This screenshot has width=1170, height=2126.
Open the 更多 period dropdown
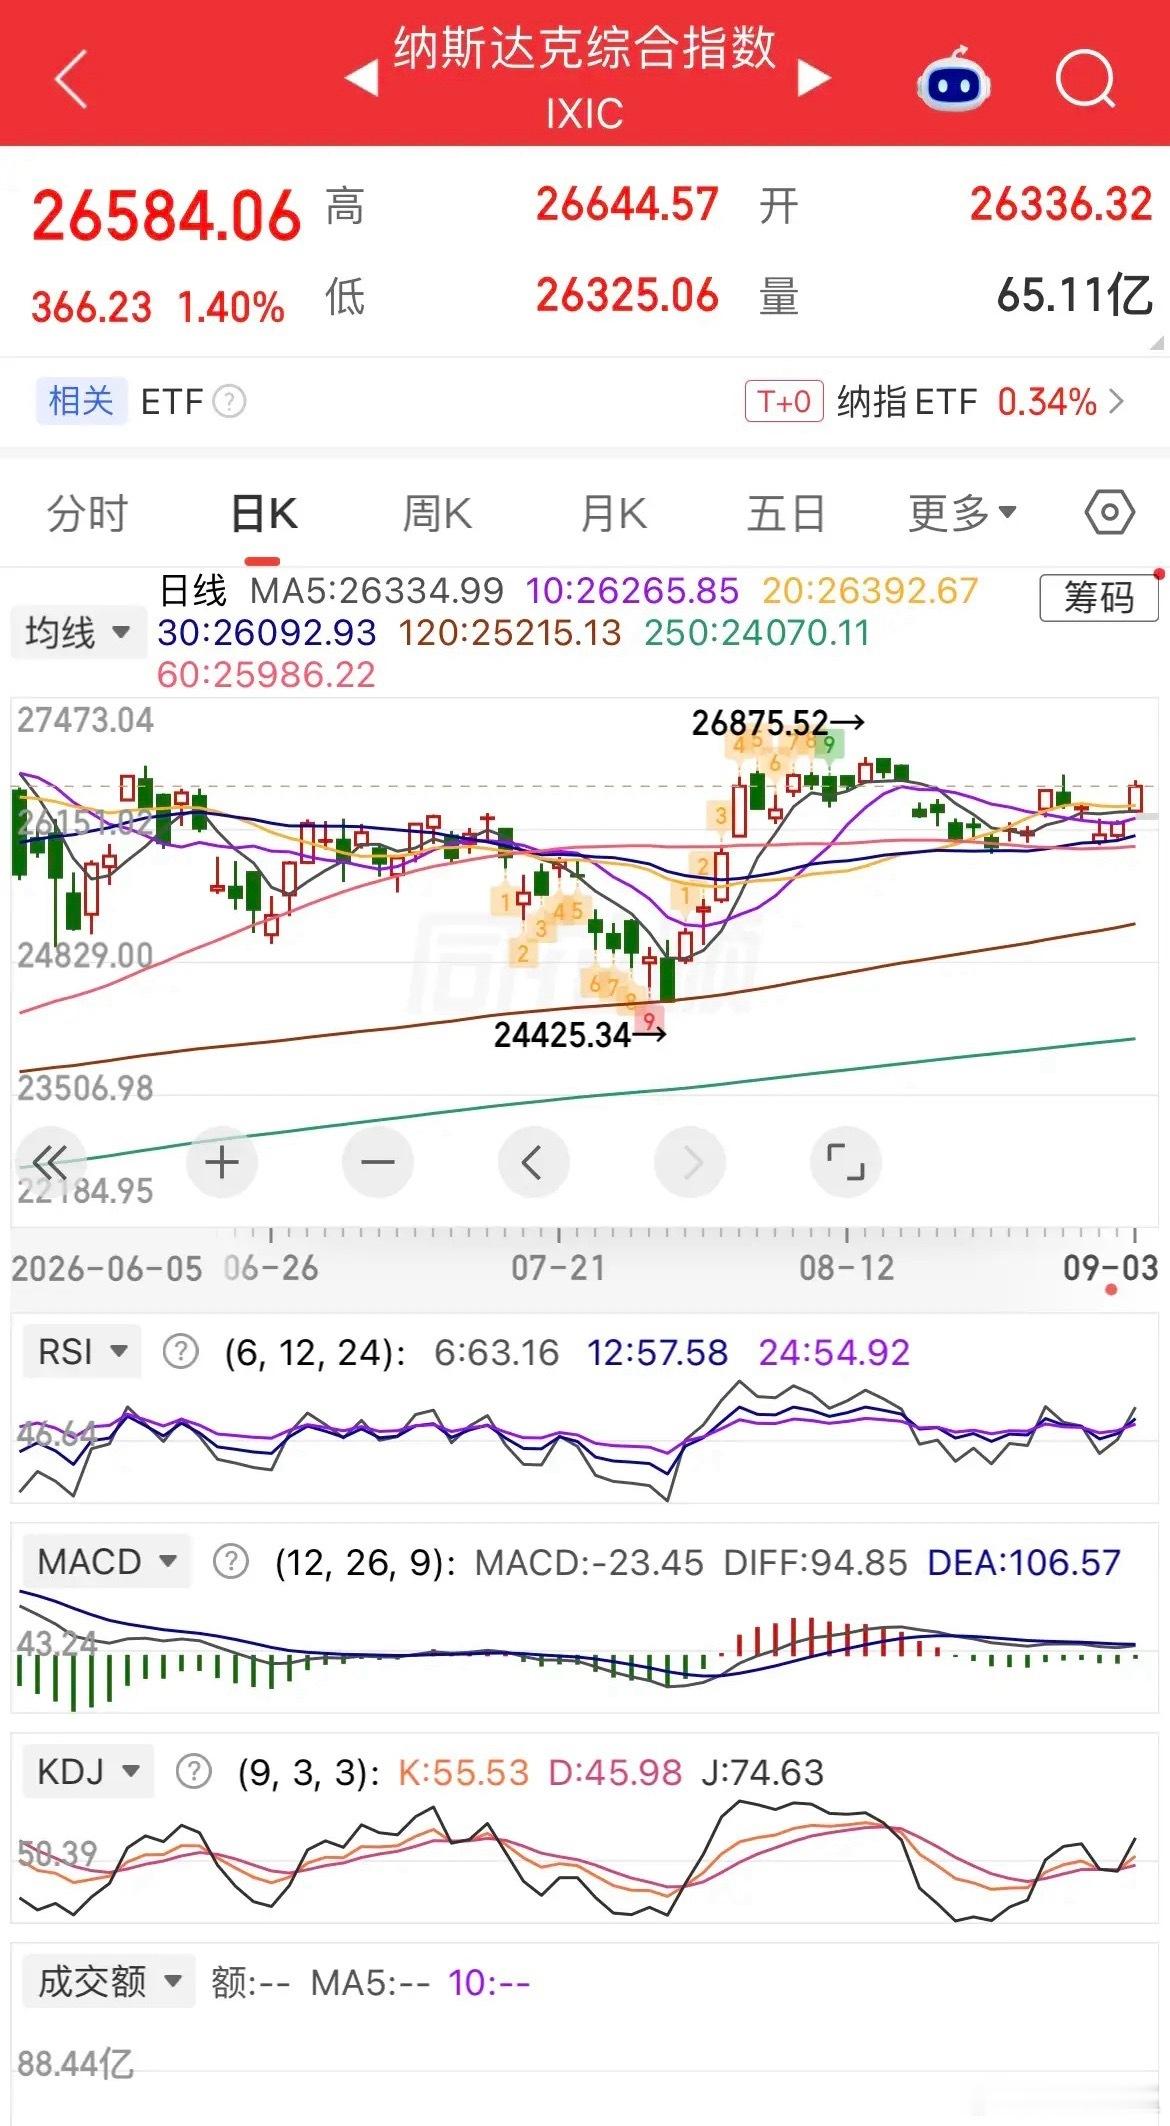pos(962,513)
